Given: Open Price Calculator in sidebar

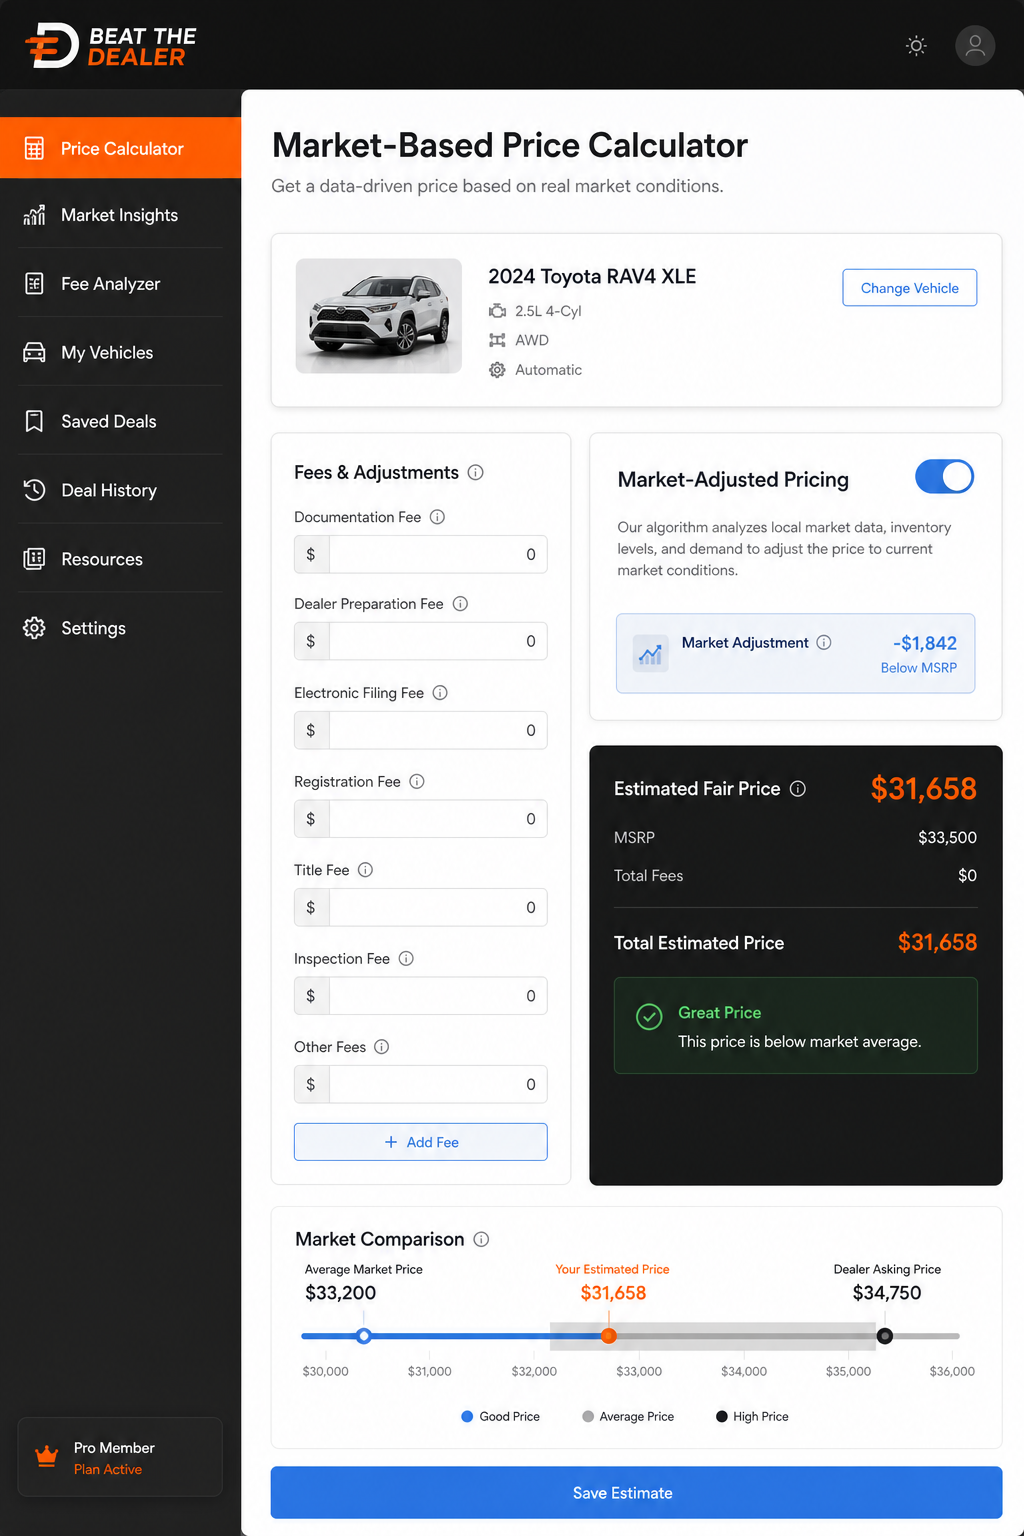Looking at the screenshot, I should (x=120, y=148).
